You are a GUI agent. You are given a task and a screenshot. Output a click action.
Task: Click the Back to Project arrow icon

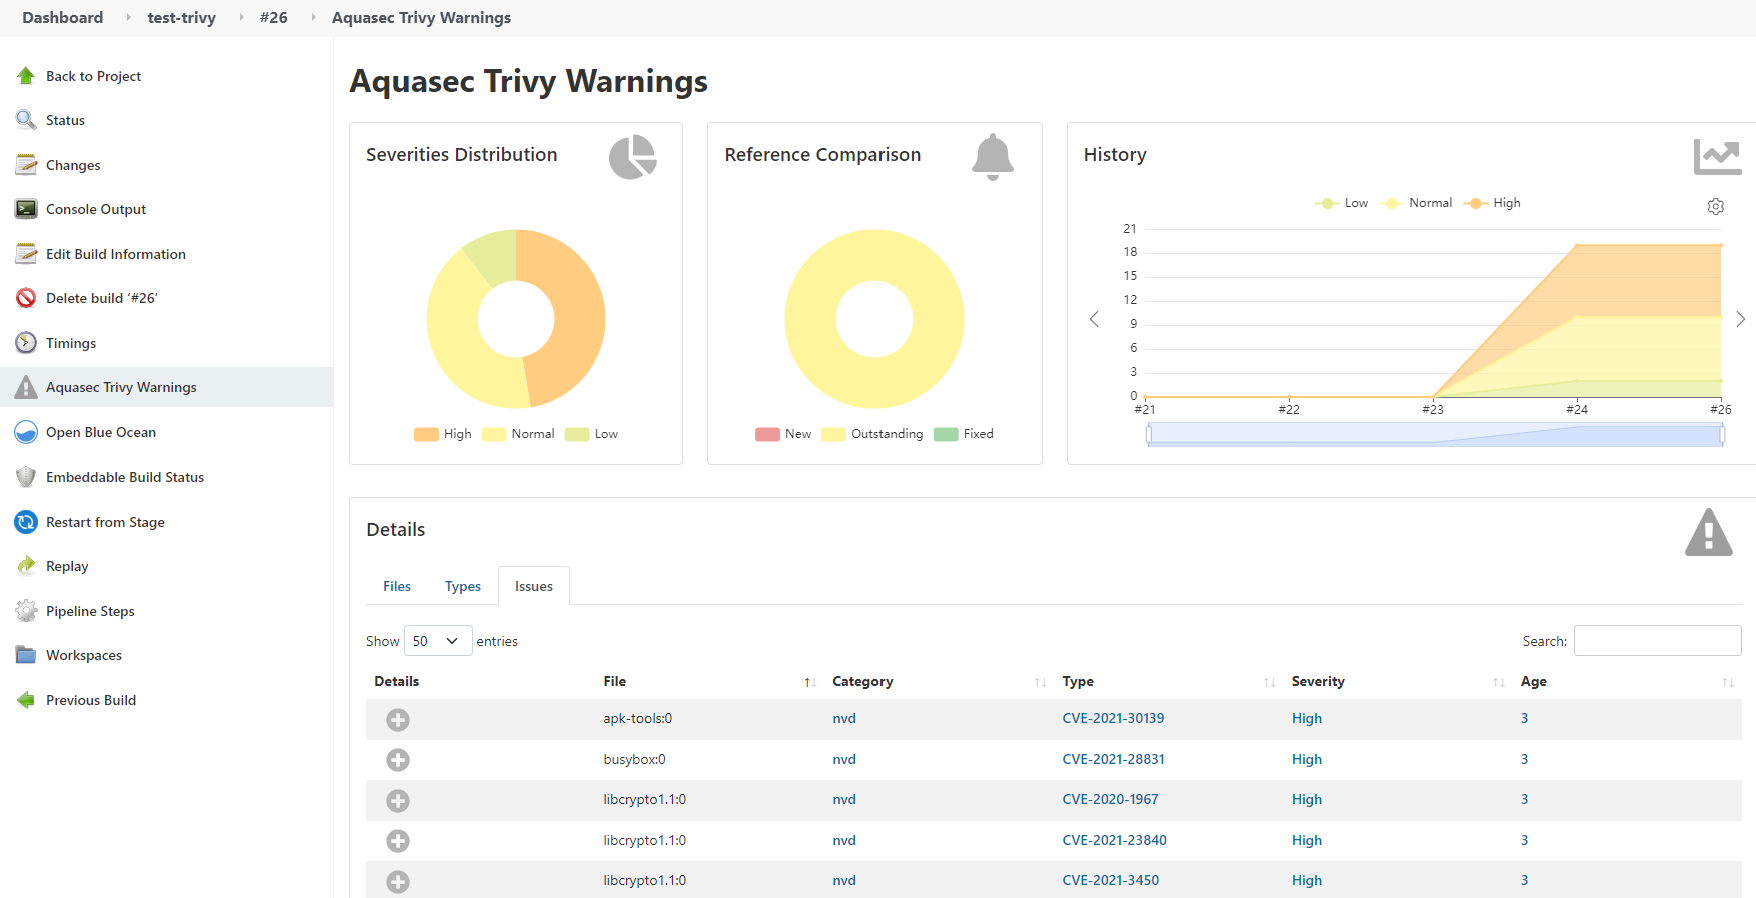point(26,75)
